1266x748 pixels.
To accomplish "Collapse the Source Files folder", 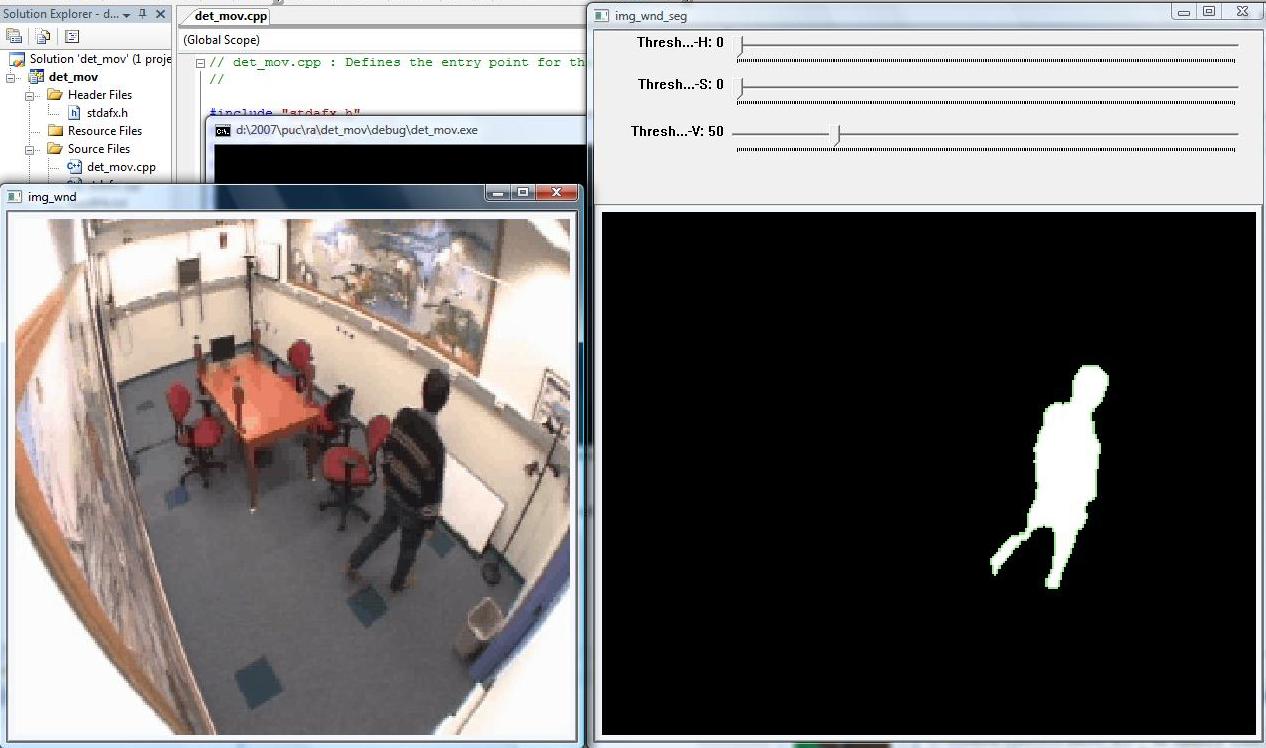I will [30, 149].
